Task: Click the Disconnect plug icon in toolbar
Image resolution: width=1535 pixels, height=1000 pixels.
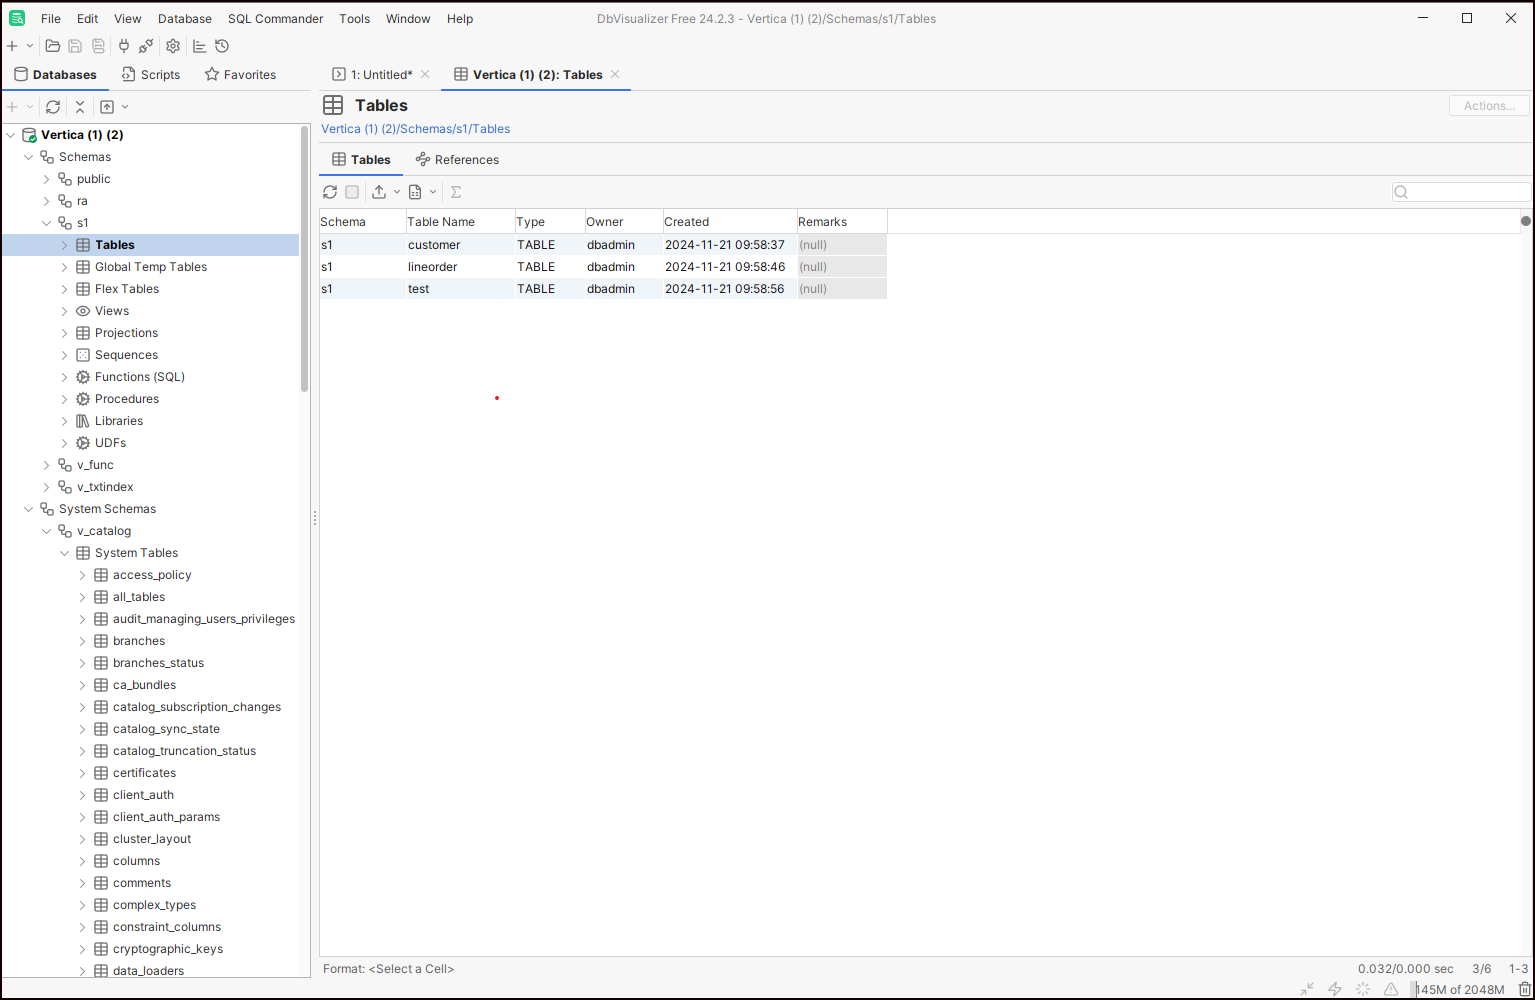Action: (x=146, y=46)
